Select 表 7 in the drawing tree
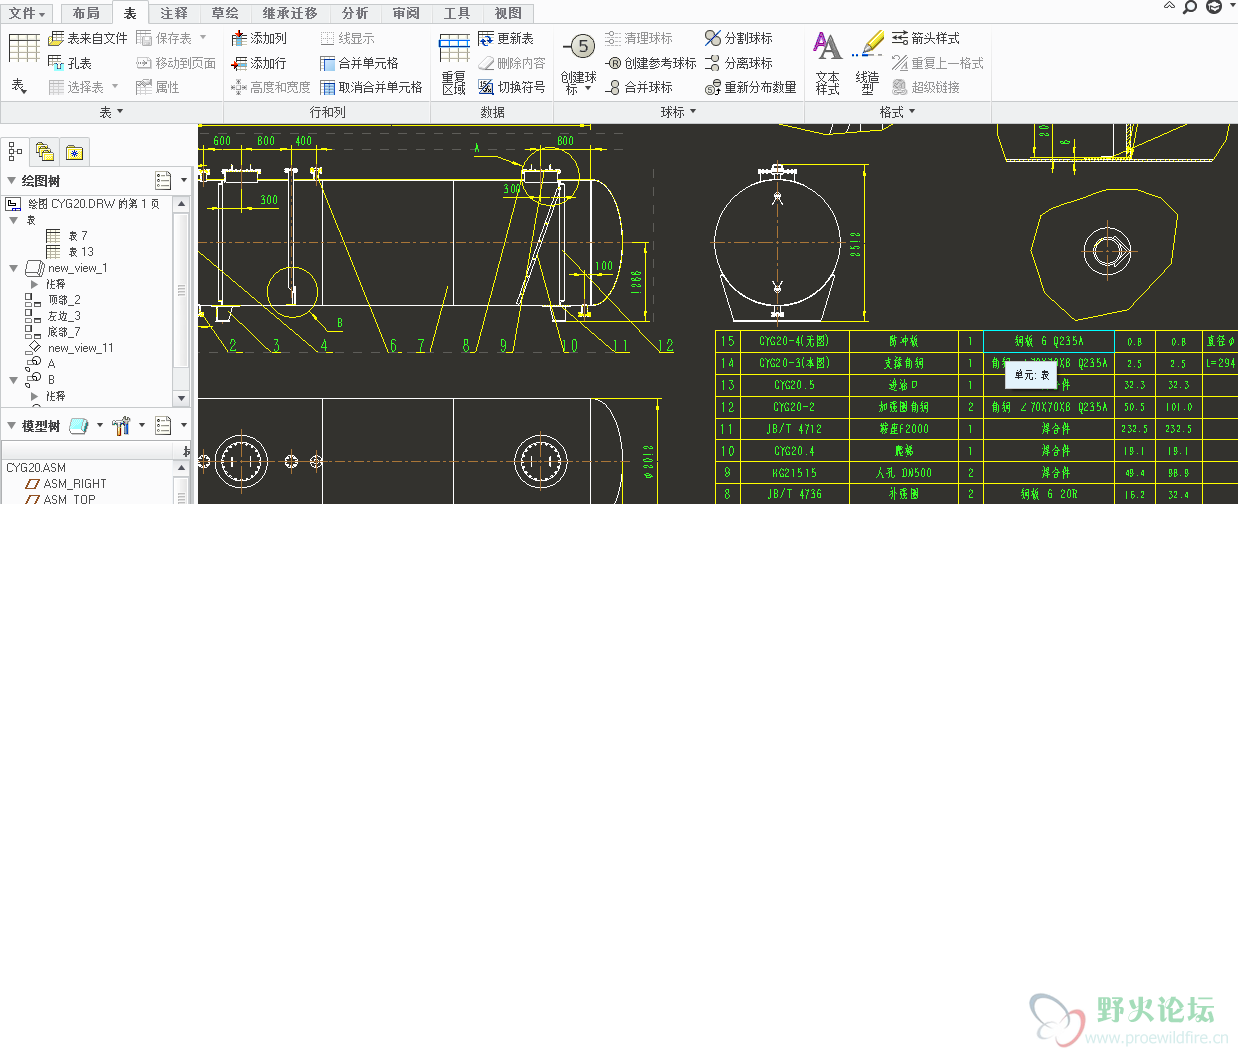 click(68, 236)
